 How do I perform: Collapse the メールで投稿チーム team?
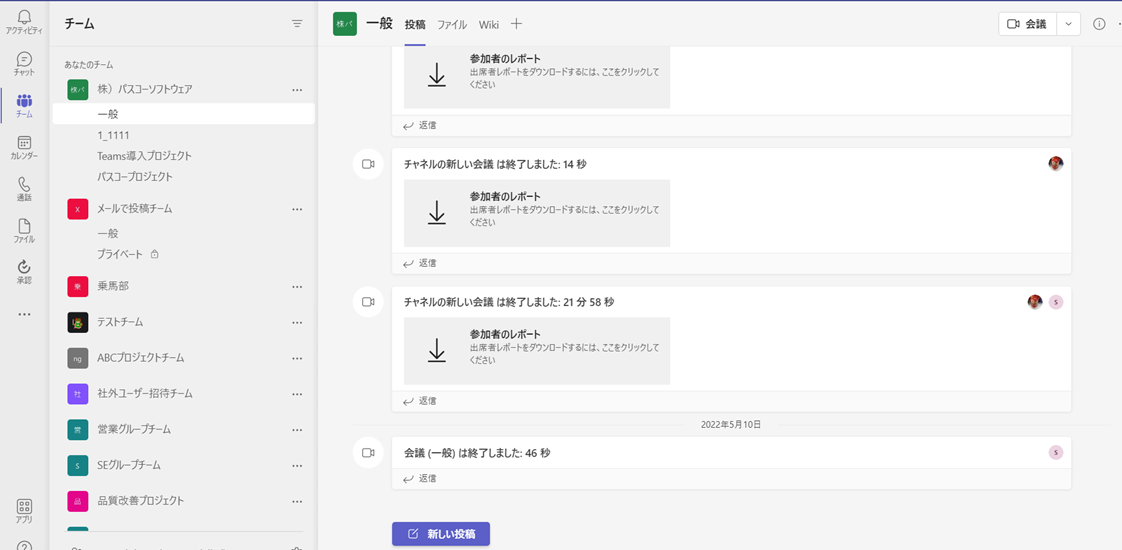135,209
